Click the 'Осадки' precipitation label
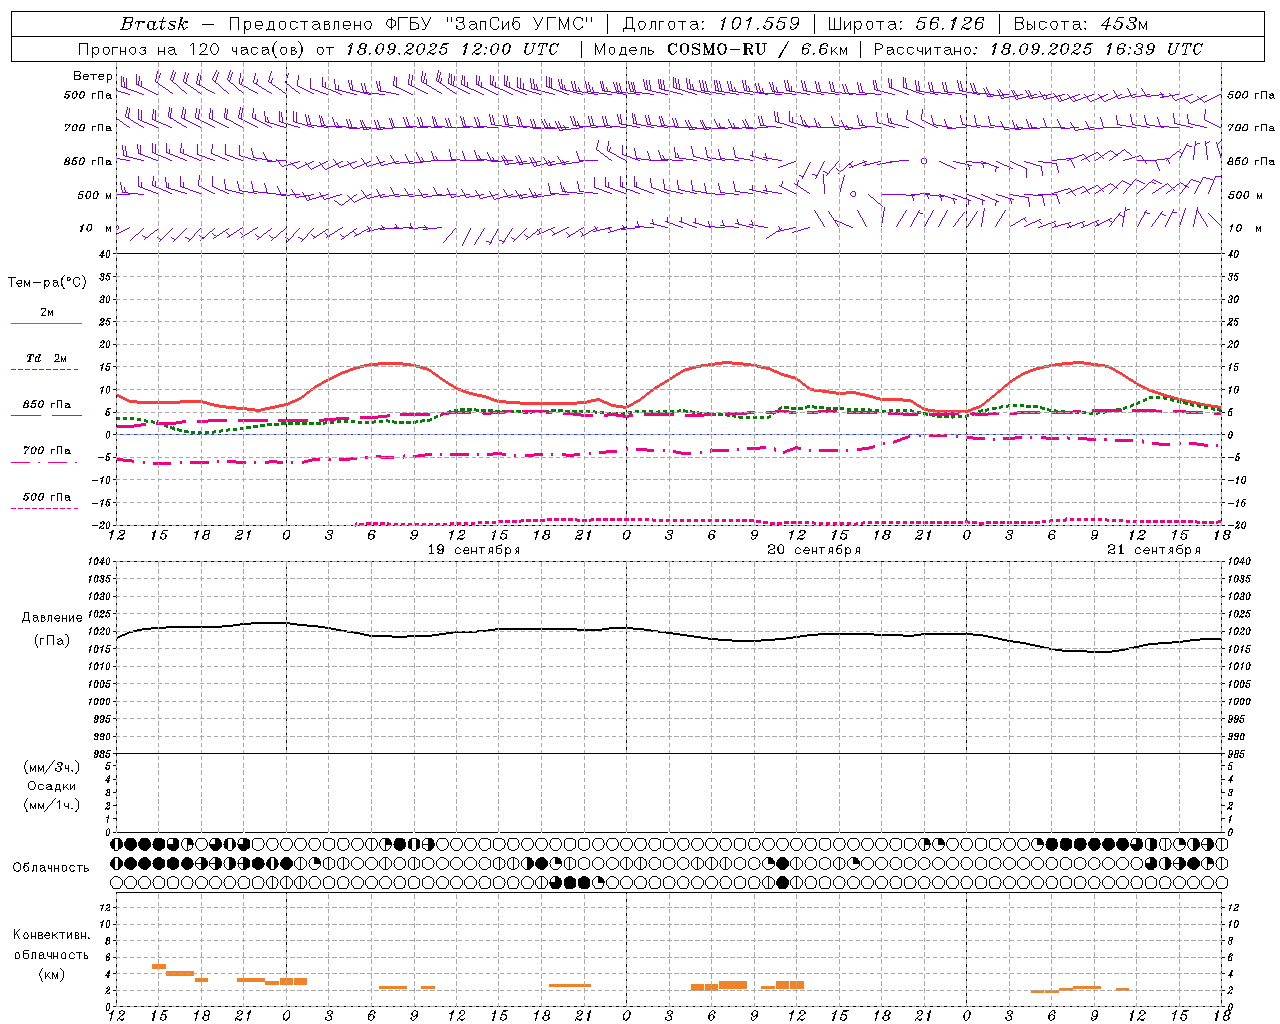Viewport: 1280px width, 1024px height. [x=52, y=786]
